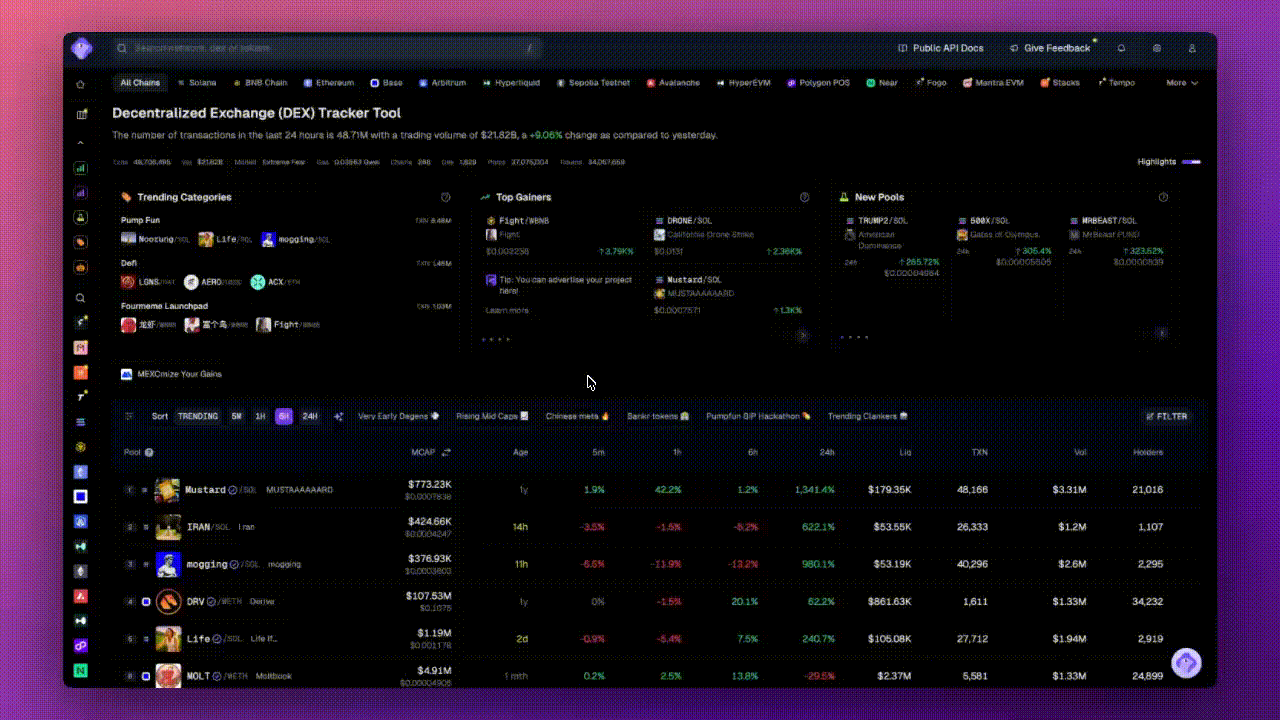Image resolution: width=1280 pixels, height=720 pixels.
Task: Open the Noorung/SOL token
Action: (156, 240)
